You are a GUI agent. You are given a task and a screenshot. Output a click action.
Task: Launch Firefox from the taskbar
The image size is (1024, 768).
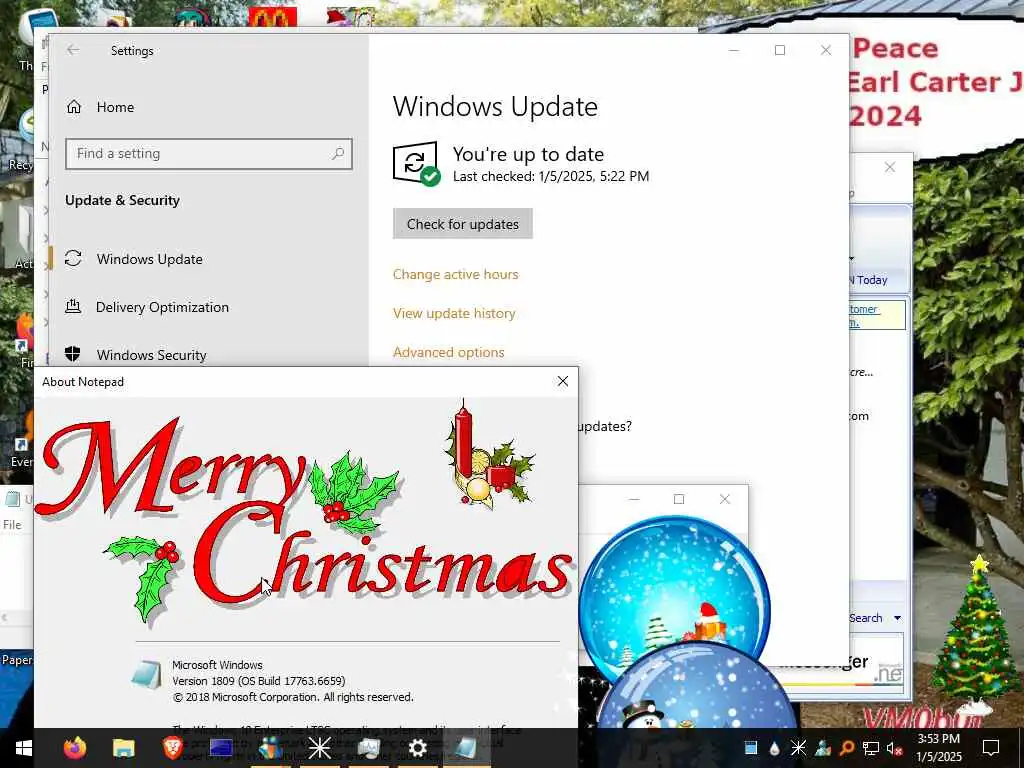click(x=74, y=748)
